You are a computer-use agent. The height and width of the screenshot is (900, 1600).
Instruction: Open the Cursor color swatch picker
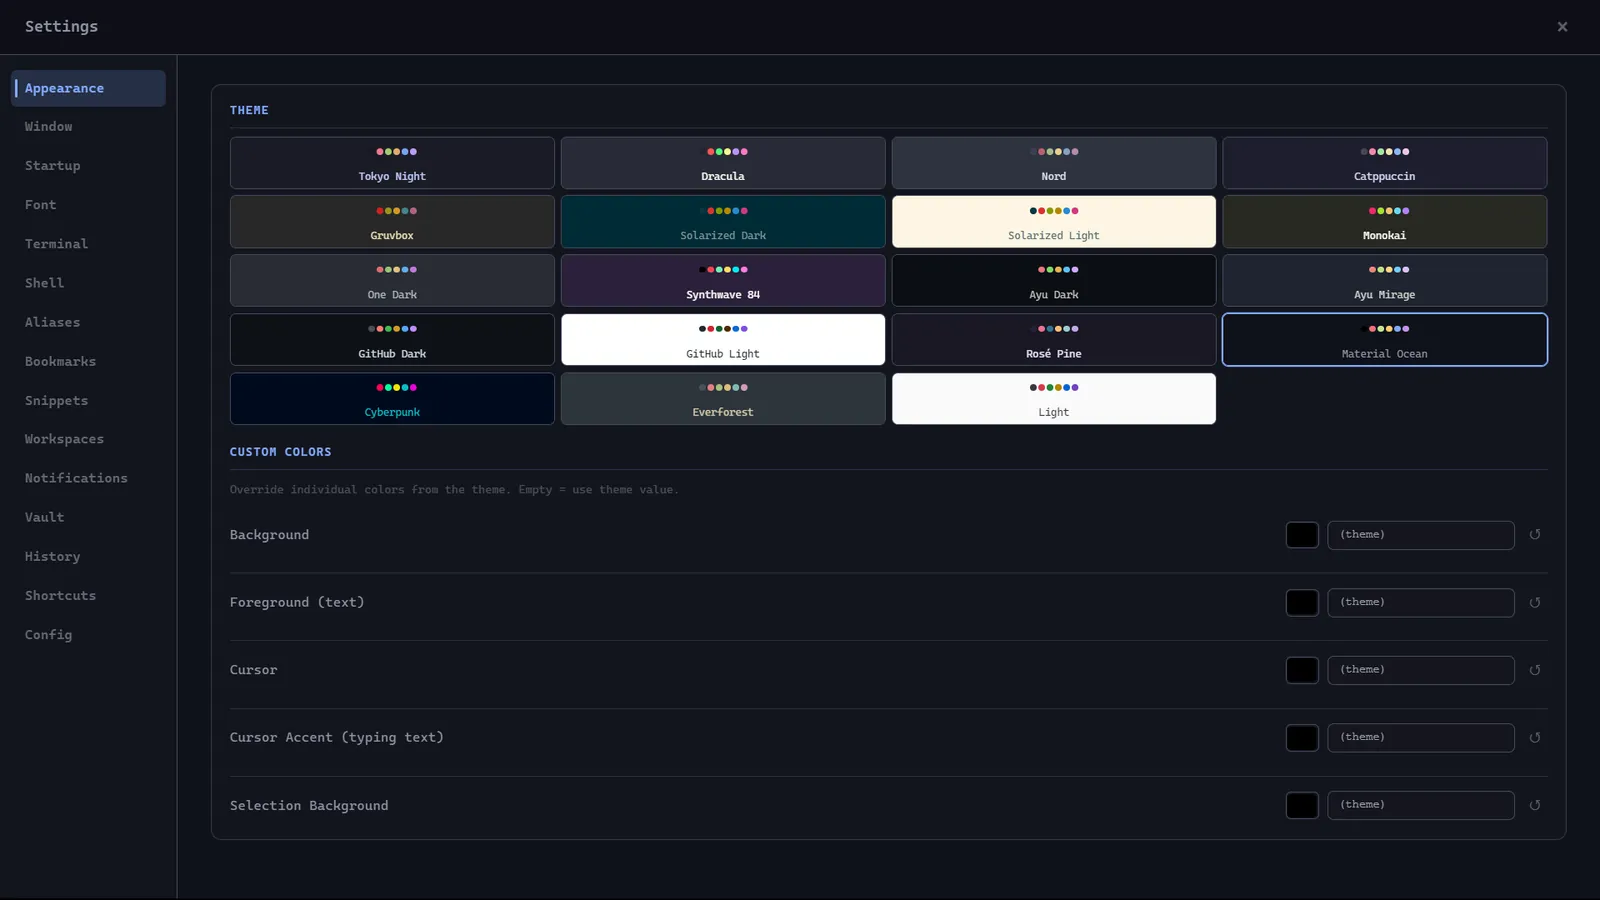(x=1302, y=670)
